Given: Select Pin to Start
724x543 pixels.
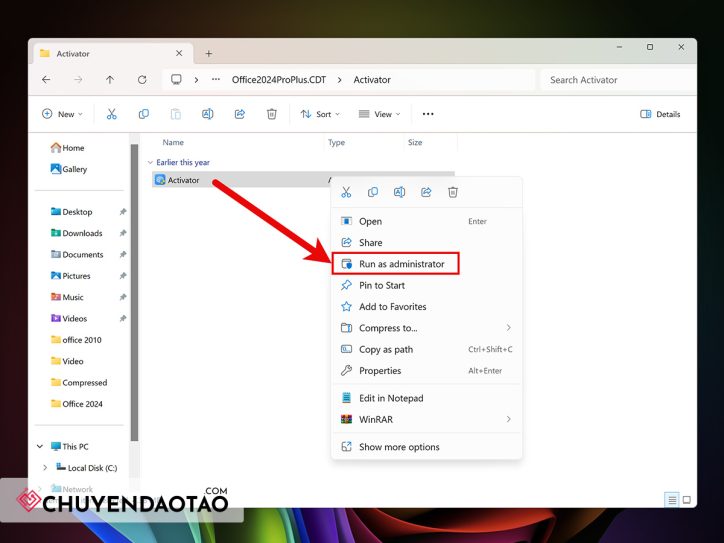Looking at the screenshot, I should [x=427, y=285].
